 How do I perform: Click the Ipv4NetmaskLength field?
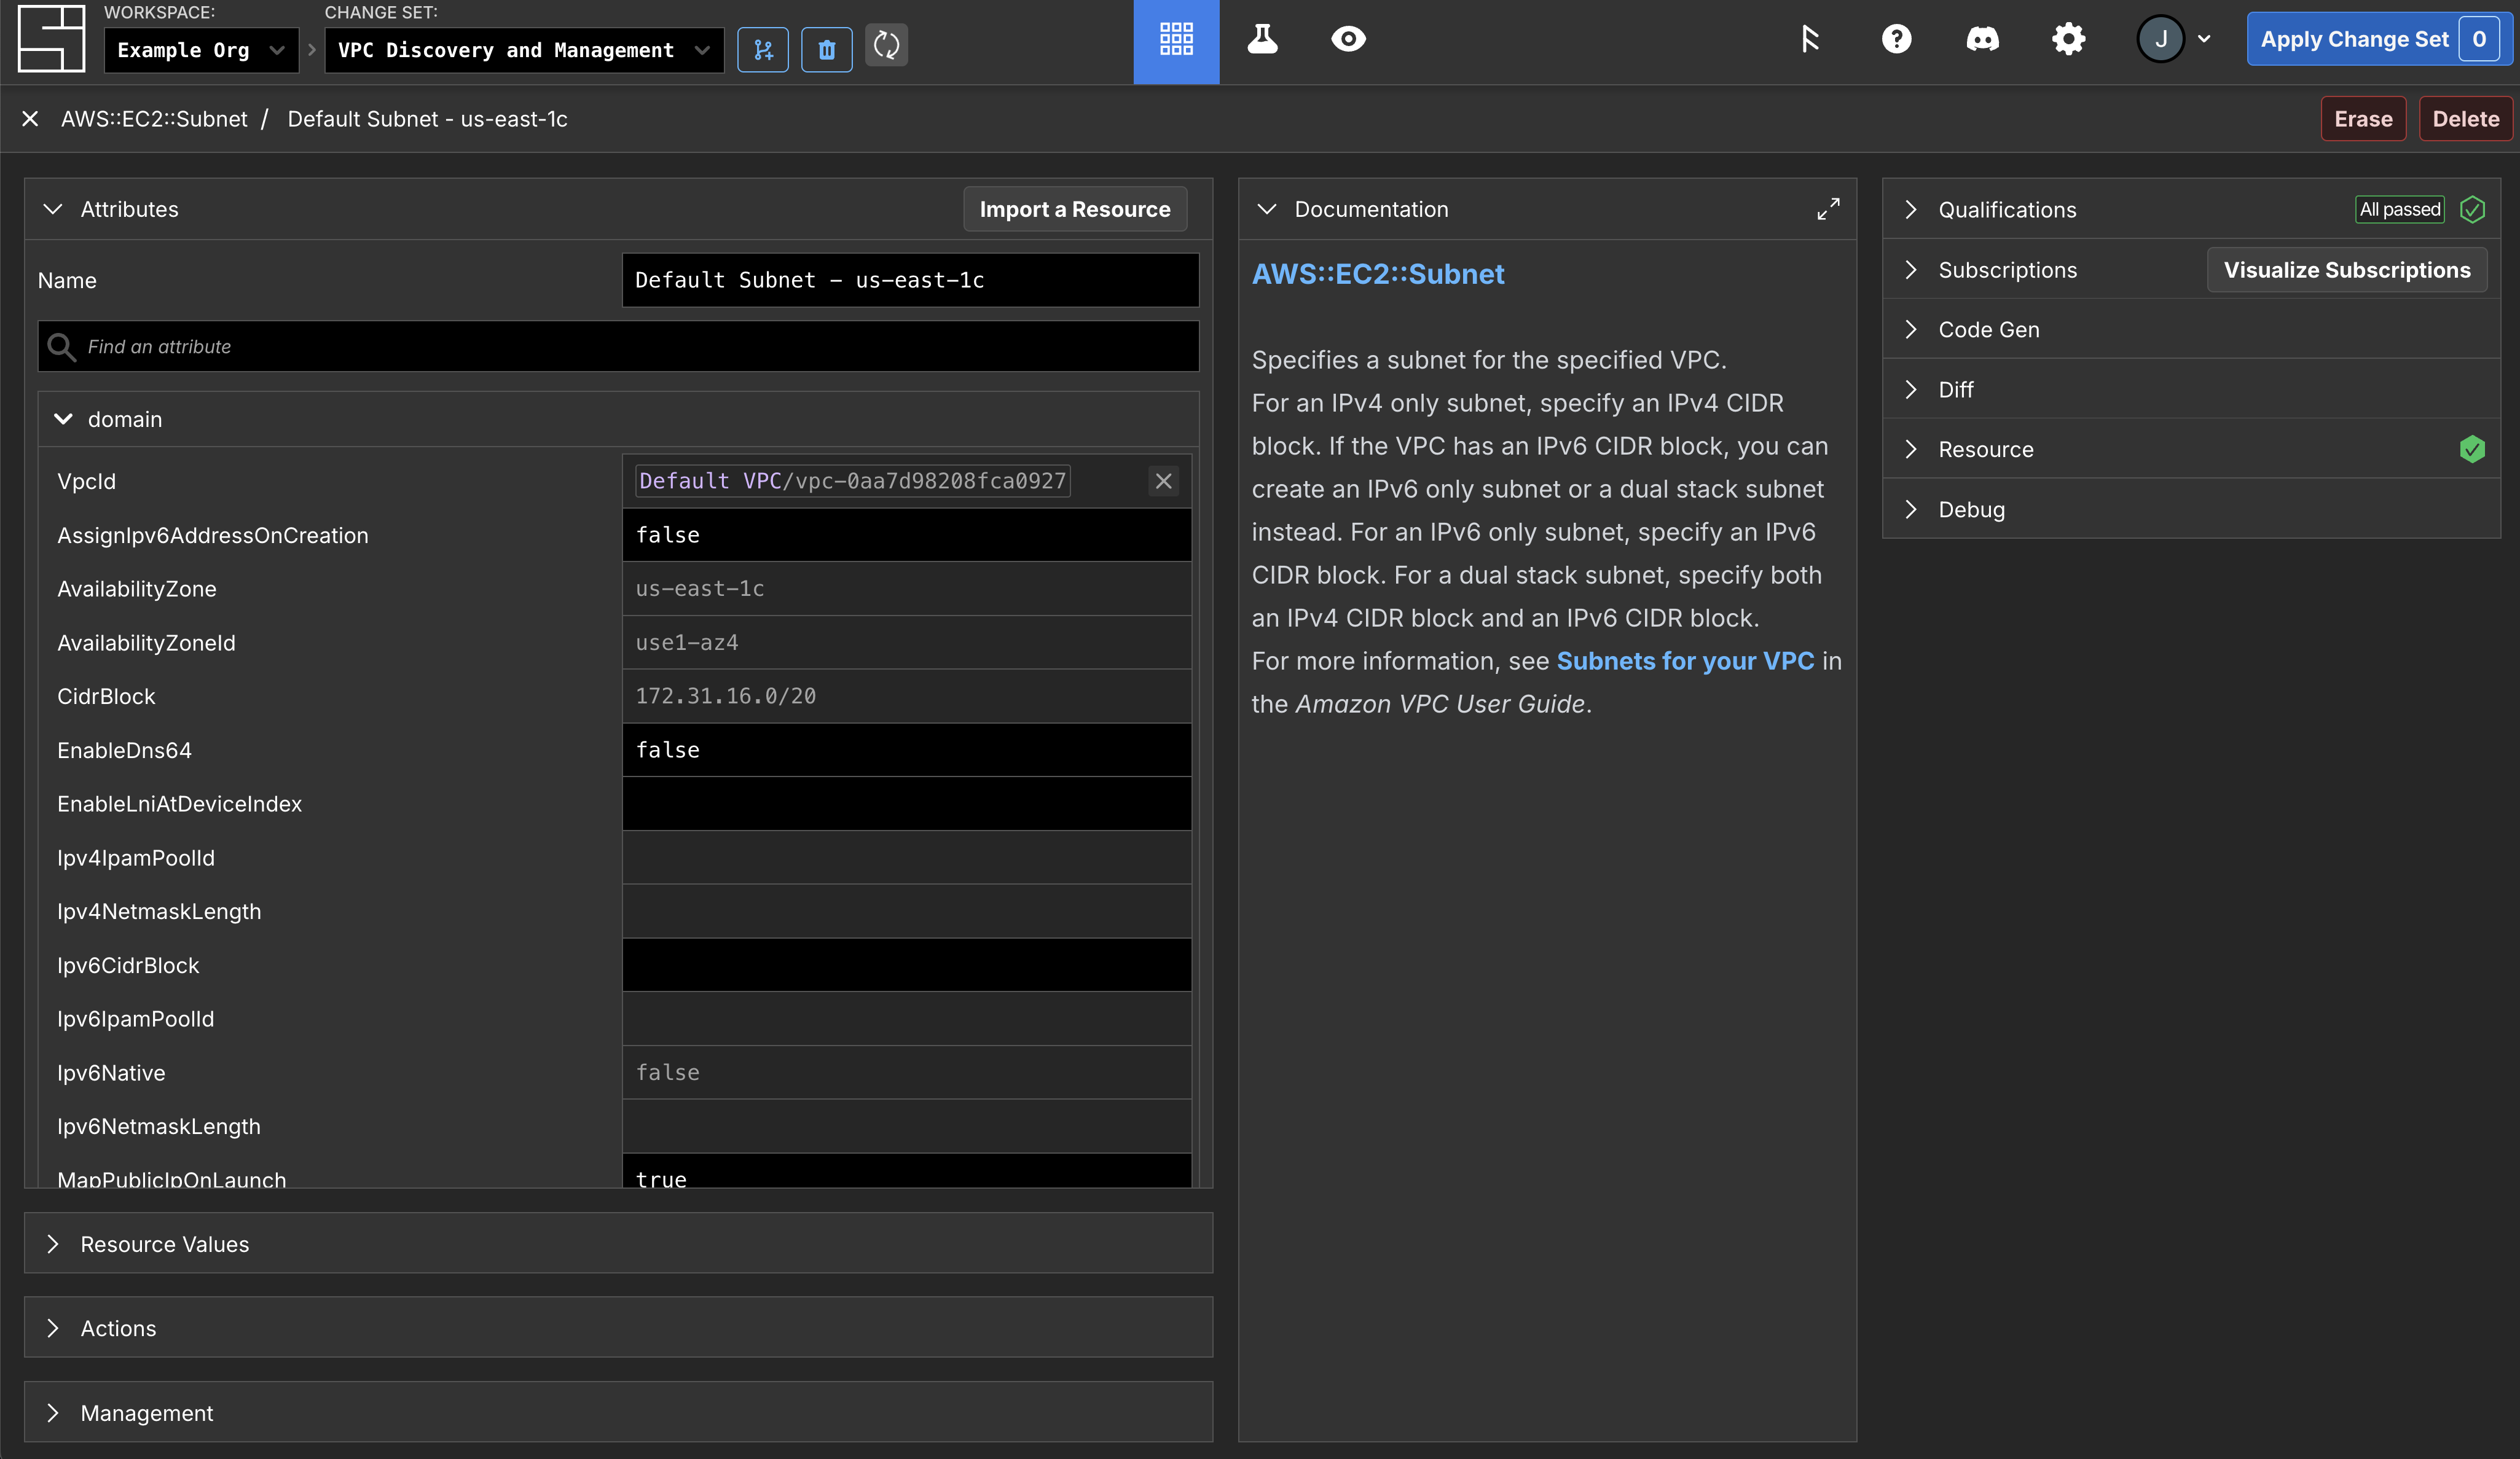pyautogui.click(x=907, y=911)
